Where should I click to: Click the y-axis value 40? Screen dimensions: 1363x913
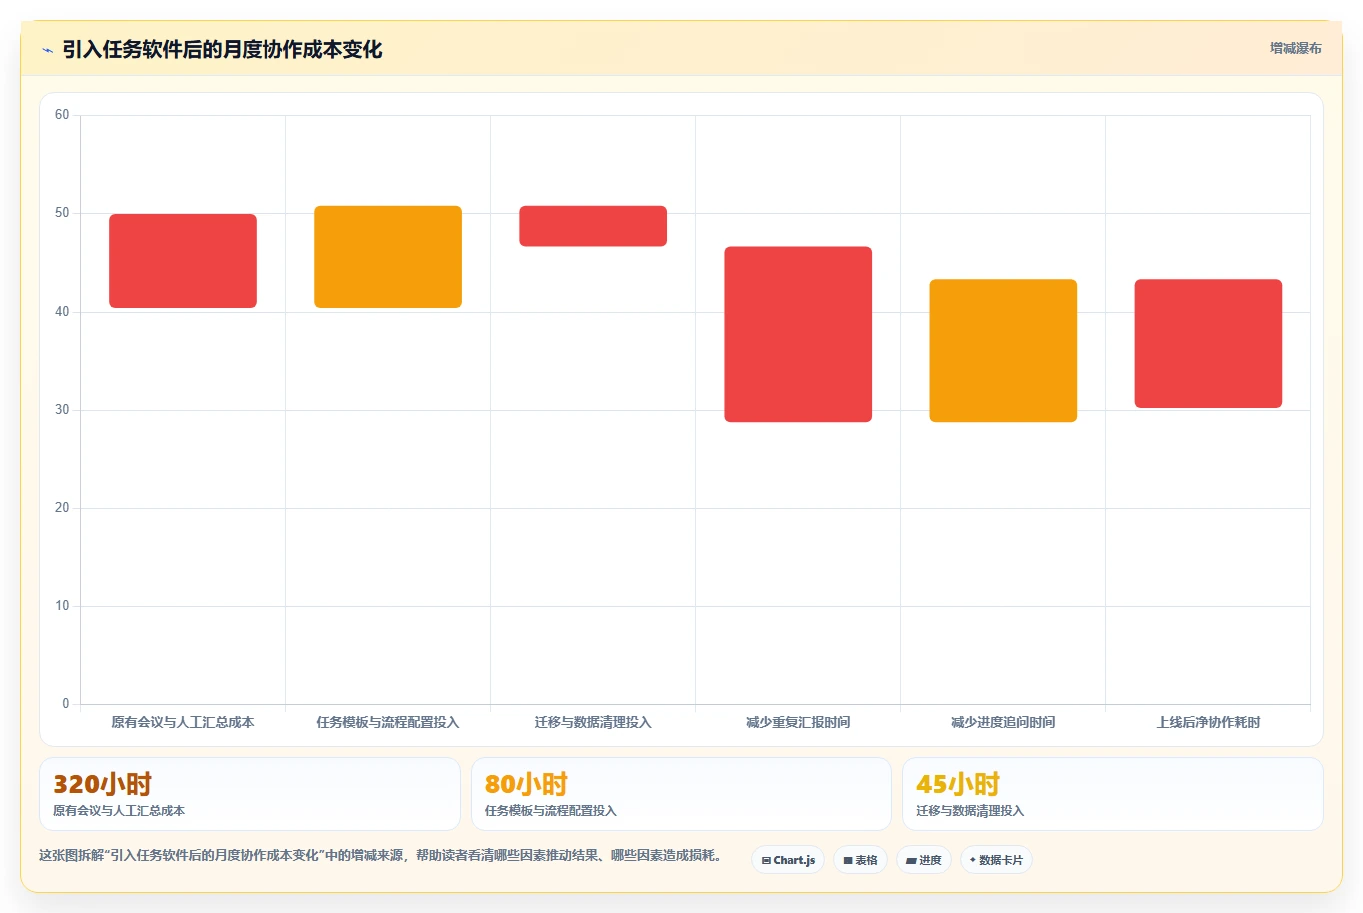click(x=62, y=312)
